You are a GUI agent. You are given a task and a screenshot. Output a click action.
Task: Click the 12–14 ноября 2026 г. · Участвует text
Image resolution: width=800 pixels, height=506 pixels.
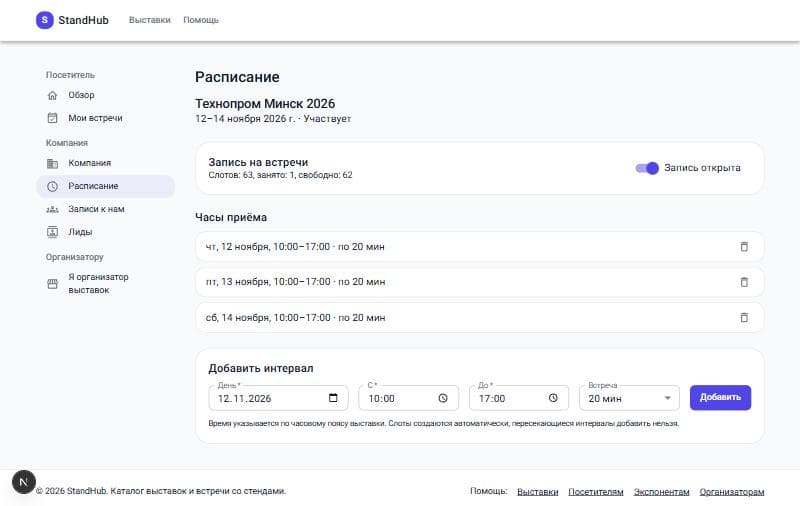[x=273, y=119]
